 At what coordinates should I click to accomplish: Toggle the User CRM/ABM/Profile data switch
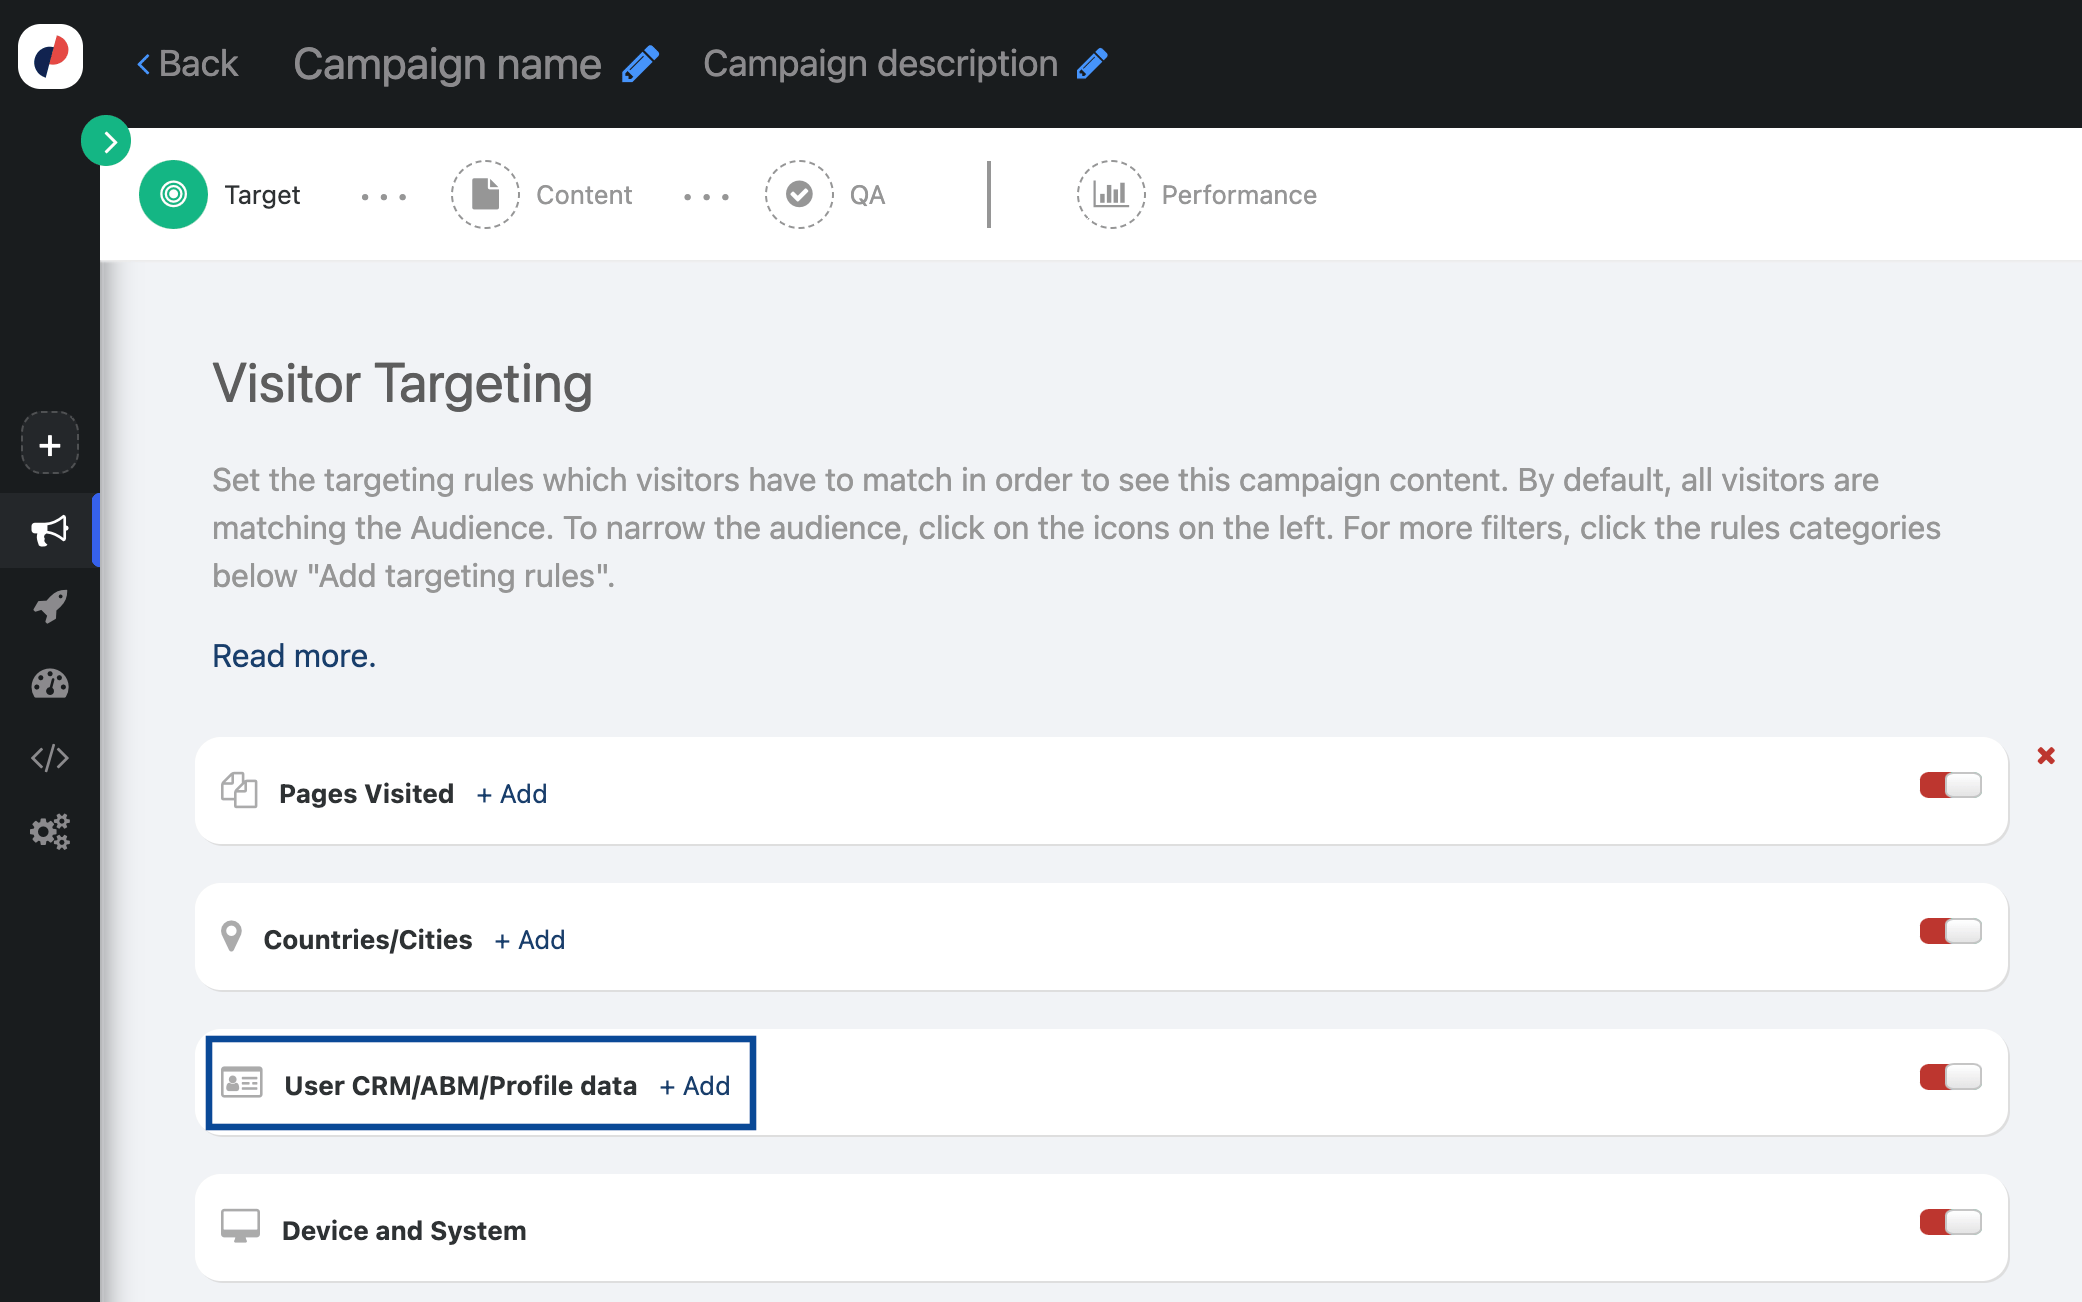[x=1950, y=1077]
